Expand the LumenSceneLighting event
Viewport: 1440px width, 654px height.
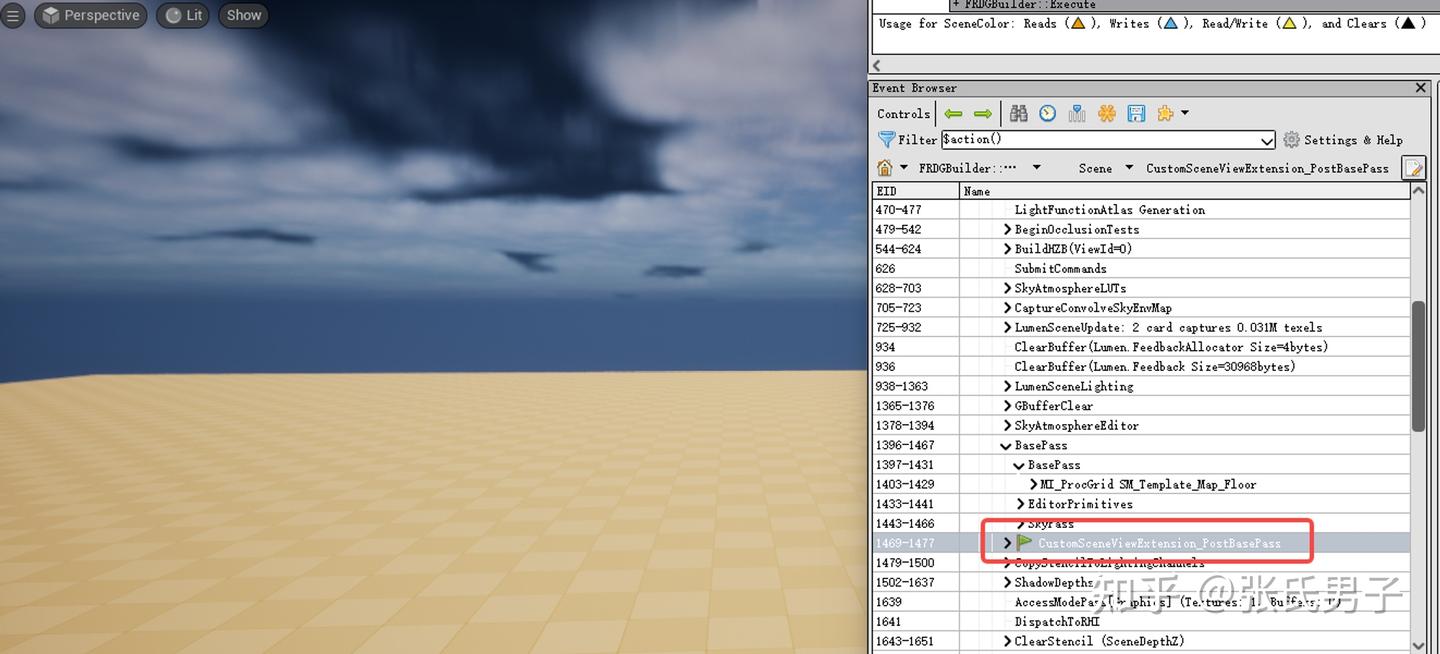[x=1007, y=385]
